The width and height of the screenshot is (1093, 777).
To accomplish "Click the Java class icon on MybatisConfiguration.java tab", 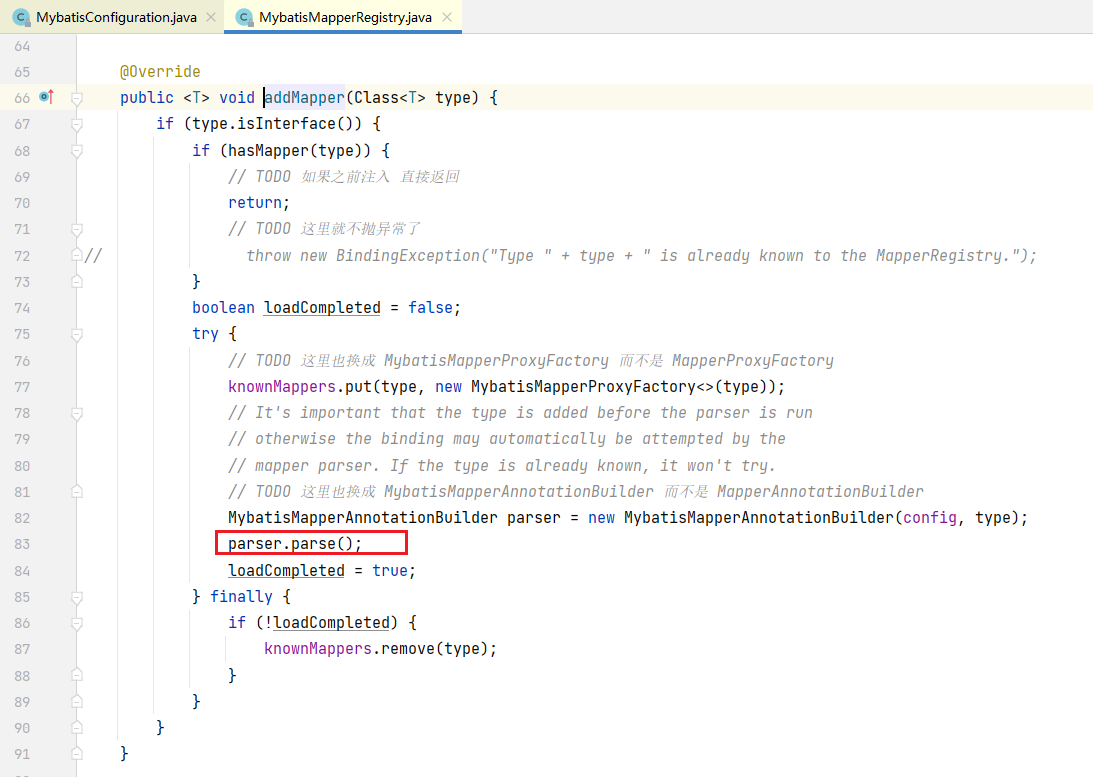I will click(20, 18).
